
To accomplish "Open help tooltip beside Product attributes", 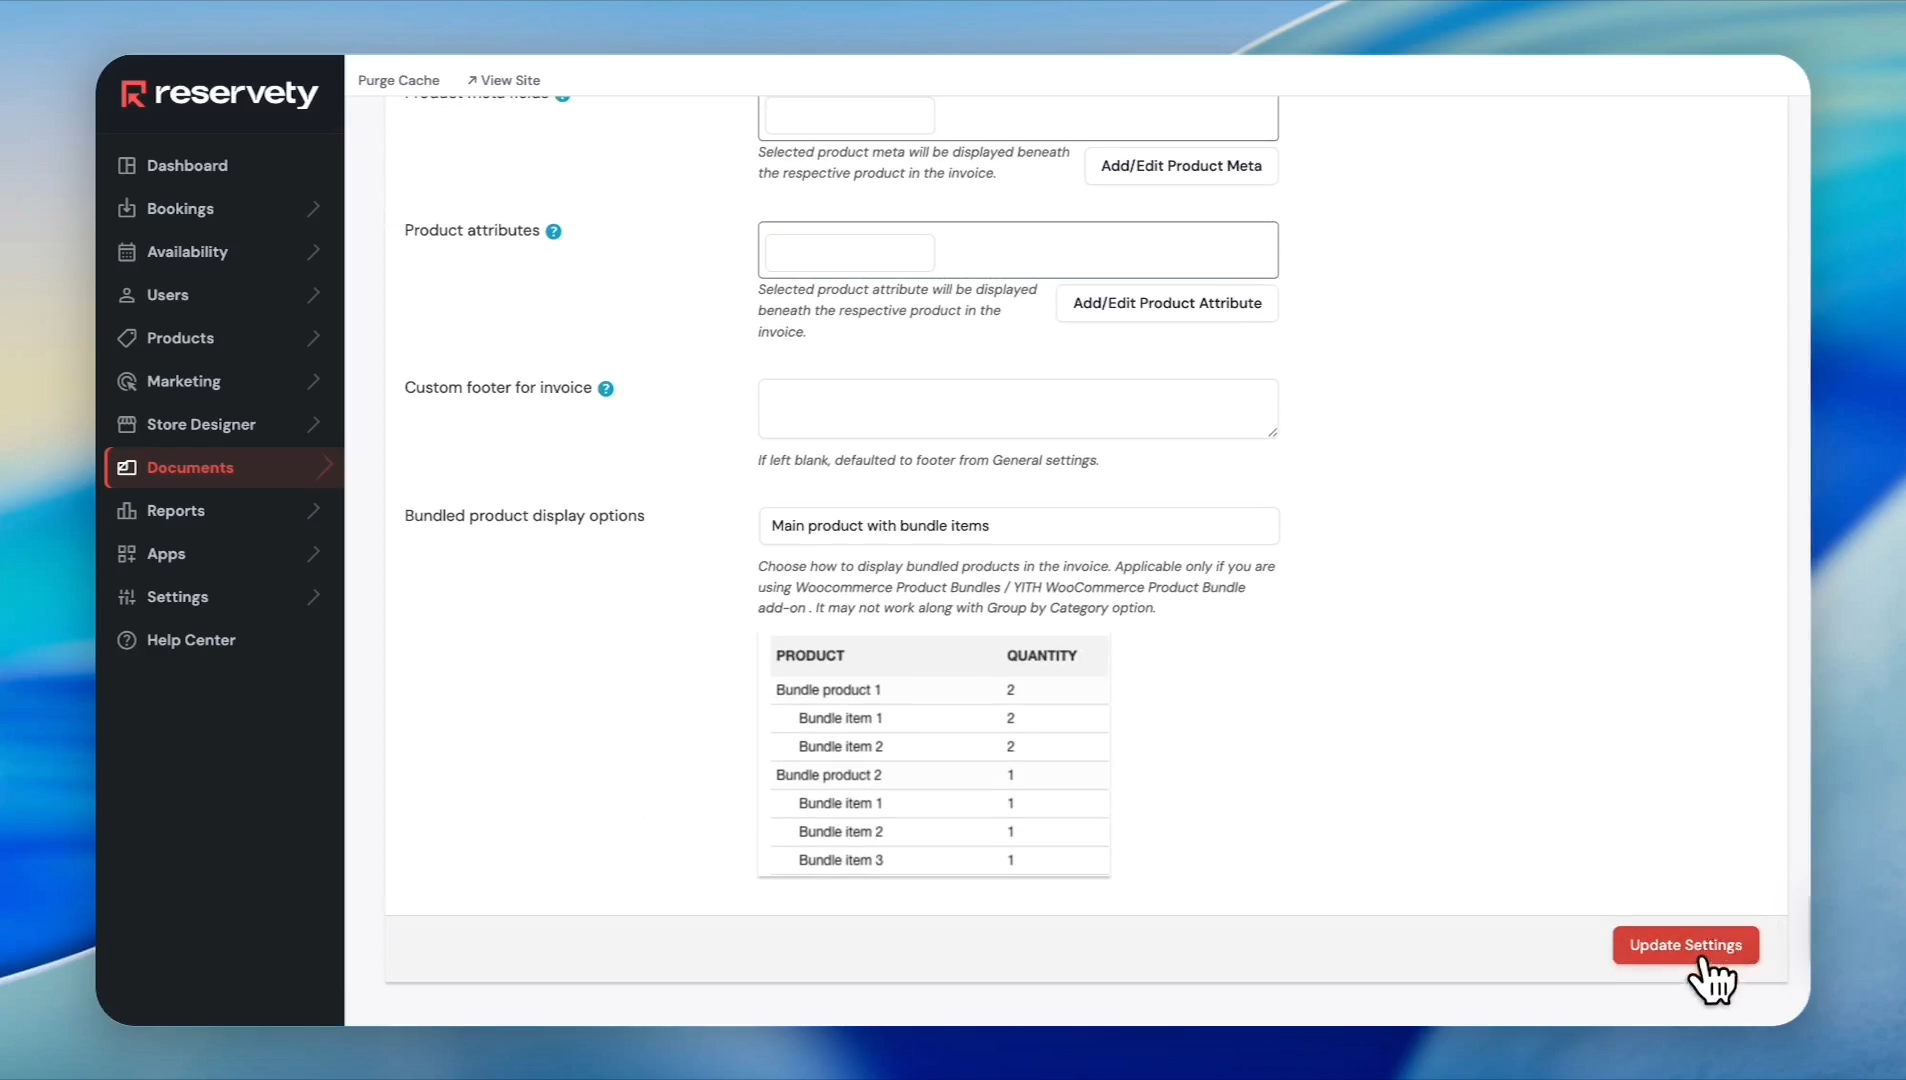I will click(x=553, y=231).
